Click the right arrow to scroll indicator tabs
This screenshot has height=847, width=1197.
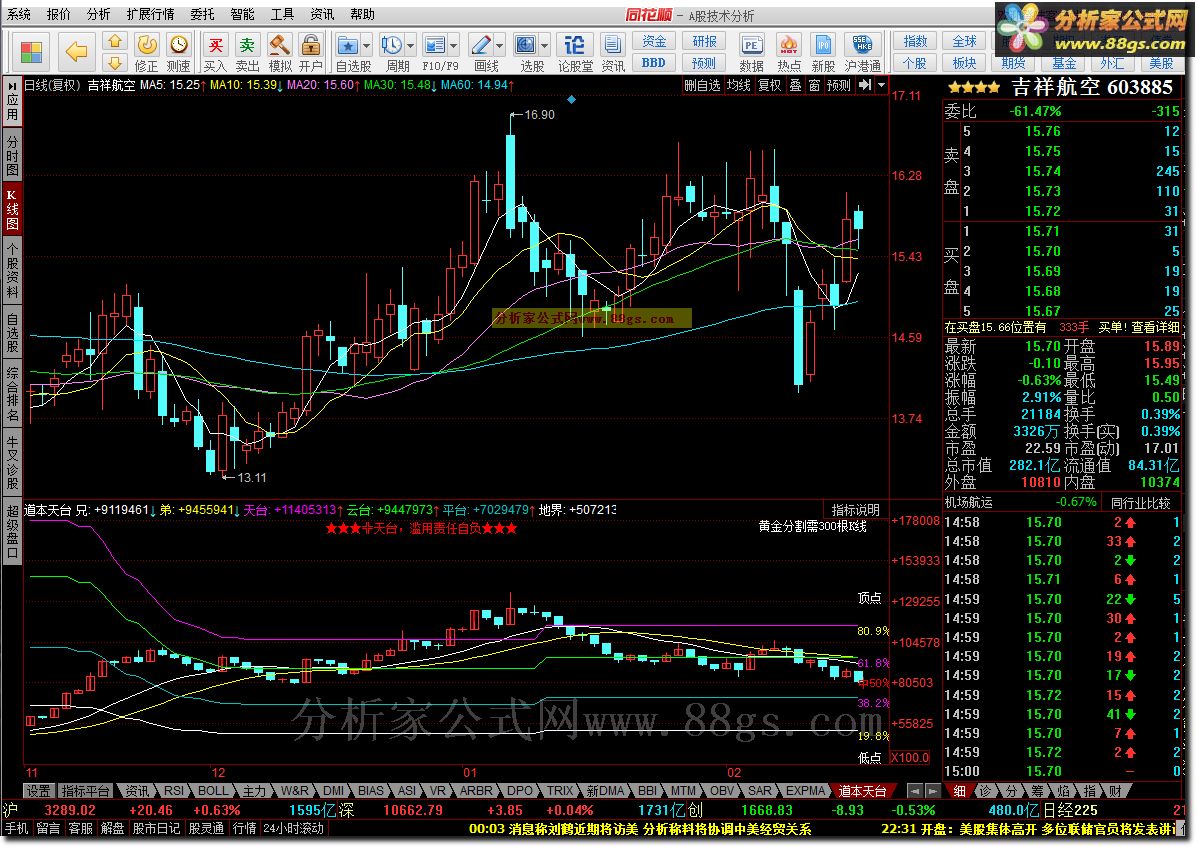[934, 791]
